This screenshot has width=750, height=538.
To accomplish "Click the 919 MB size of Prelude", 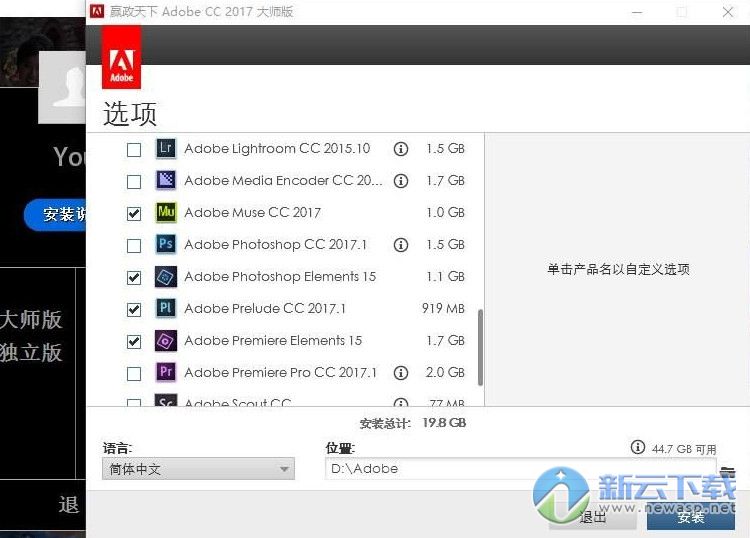I will 443,308.
